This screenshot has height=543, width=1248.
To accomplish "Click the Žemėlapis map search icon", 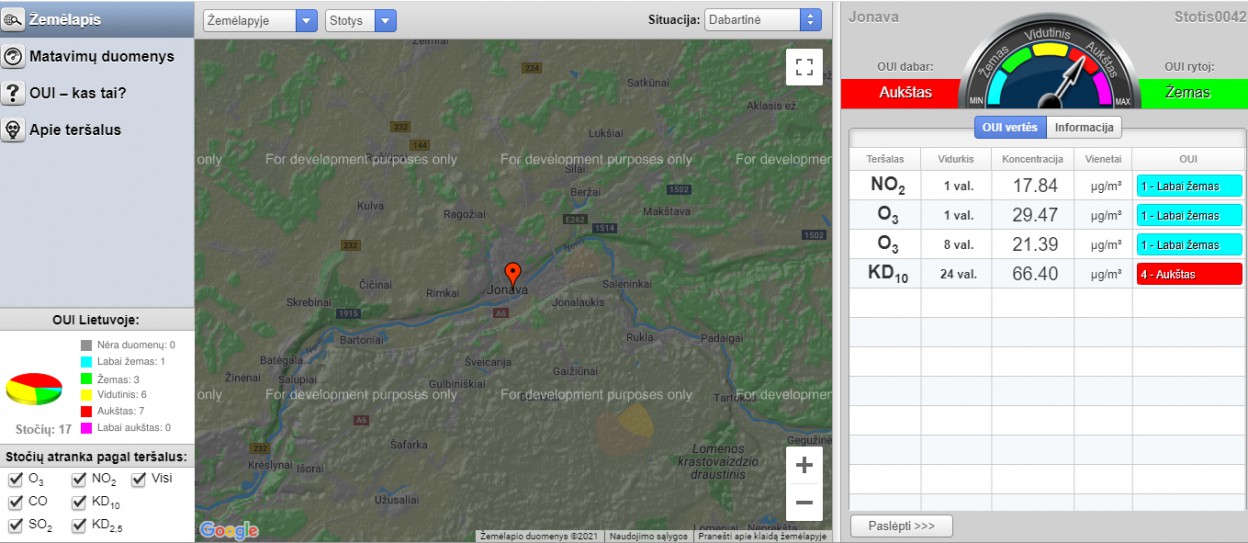I will (13, 20).
